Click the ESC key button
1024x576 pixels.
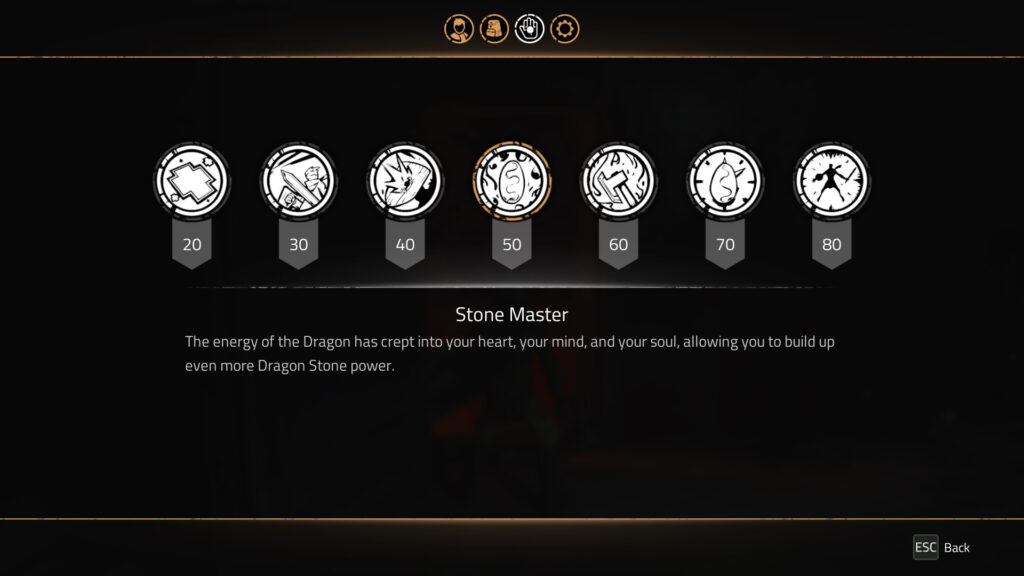[x=925, y=547]
